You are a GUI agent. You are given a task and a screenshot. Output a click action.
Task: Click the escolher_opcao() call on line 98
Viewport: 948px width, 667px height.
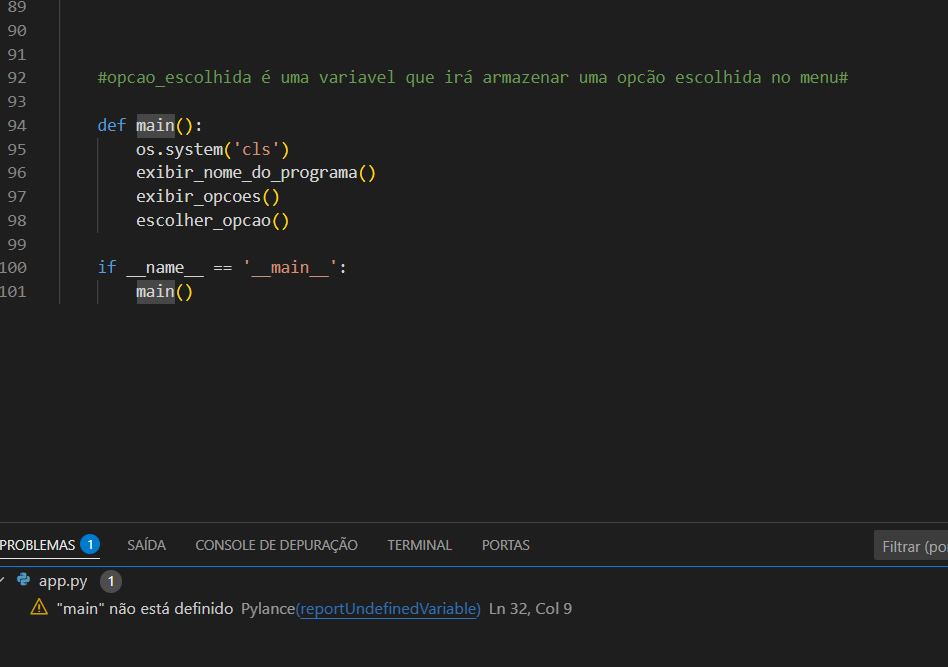[212, 221]
